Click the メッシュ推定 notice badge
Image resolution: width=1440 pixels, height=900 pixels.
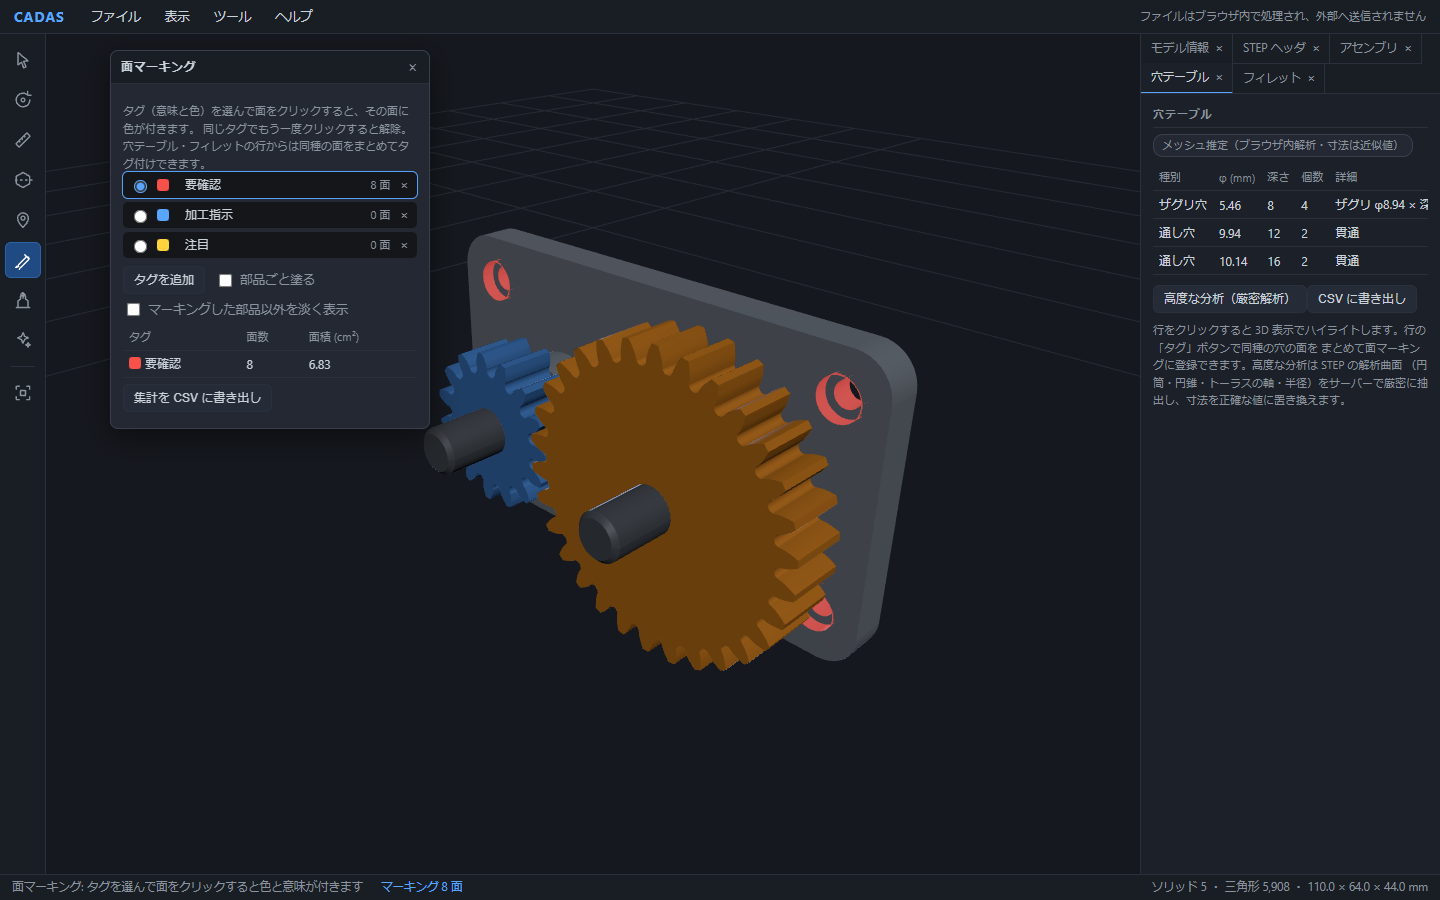point(1282,145)
